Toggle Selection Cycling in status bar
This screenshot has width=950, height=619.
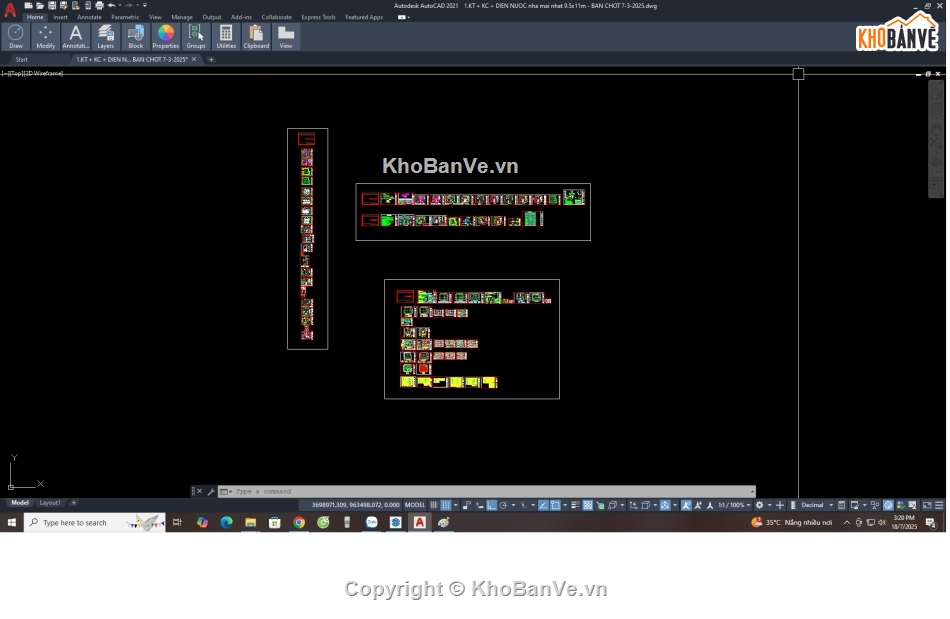coord(599,505)
